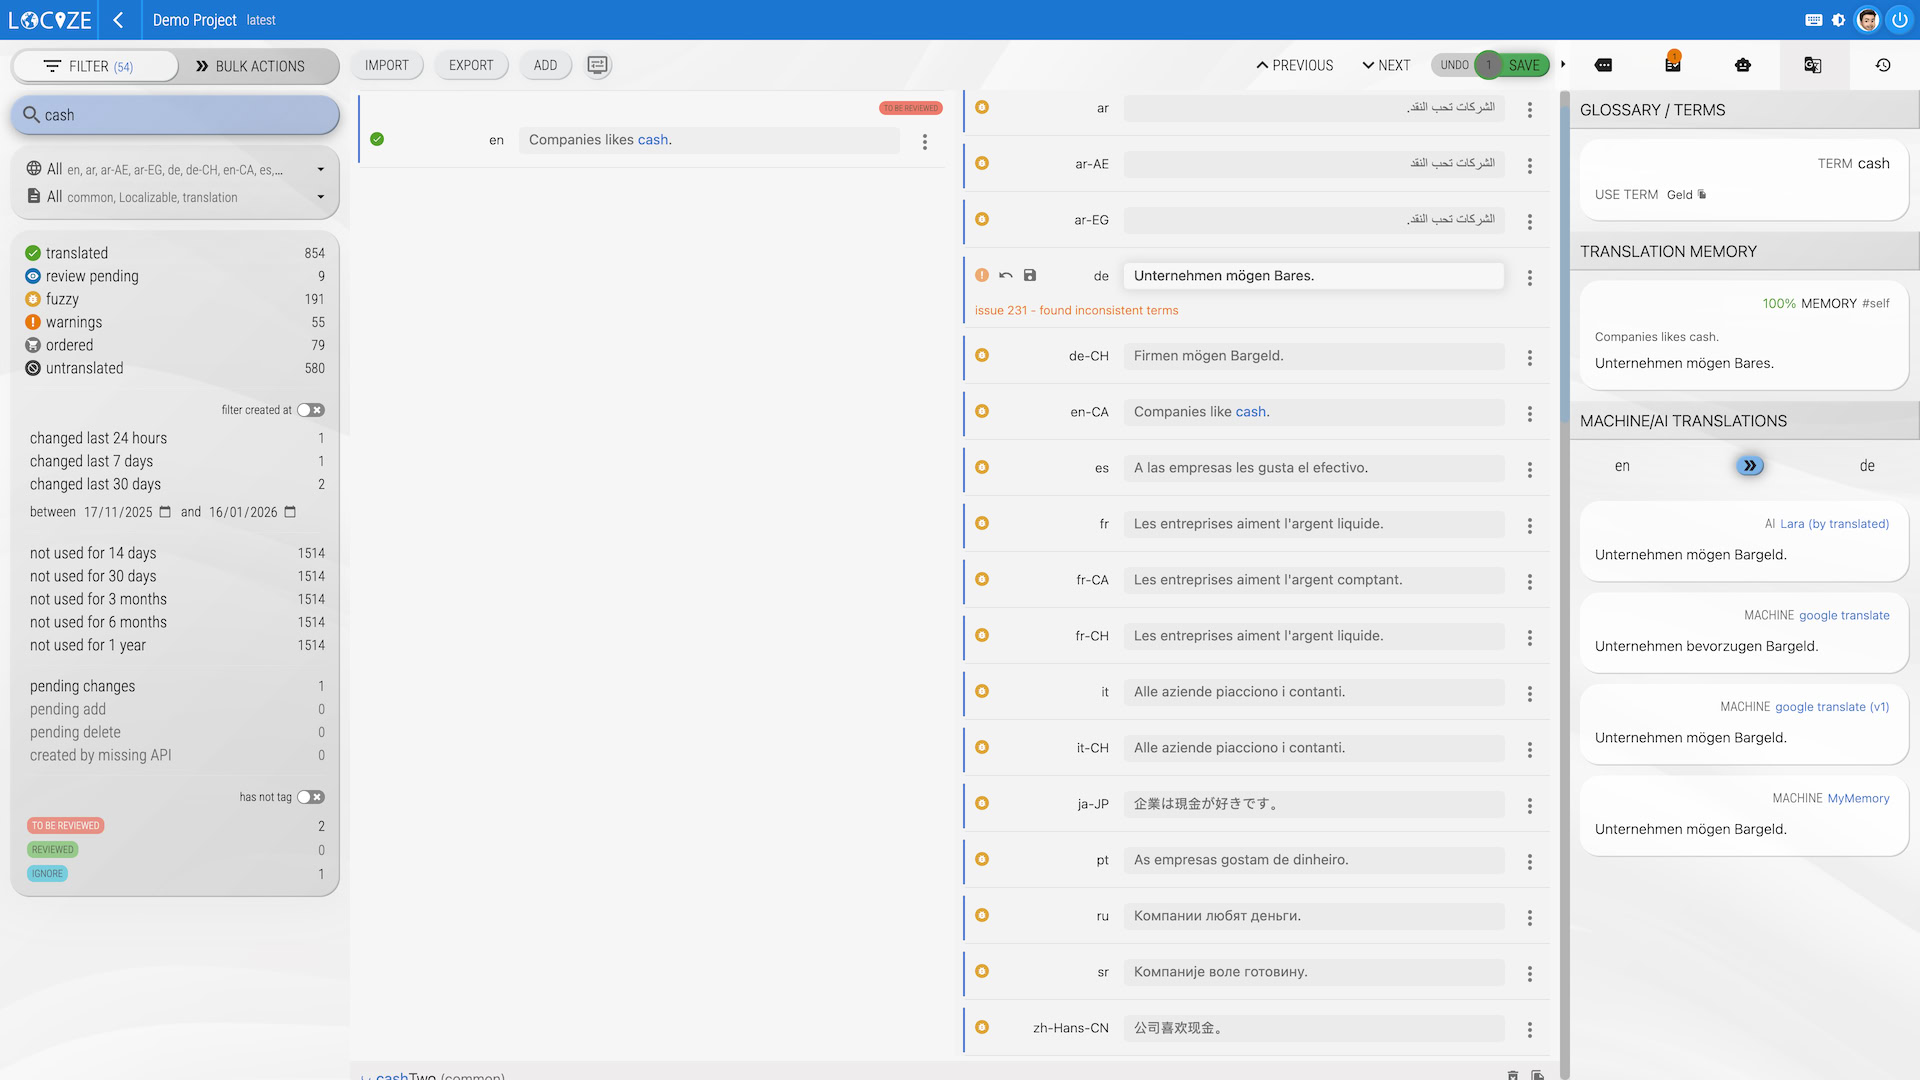
Task: Open the robot automation panel icon
Action: 1743,65
